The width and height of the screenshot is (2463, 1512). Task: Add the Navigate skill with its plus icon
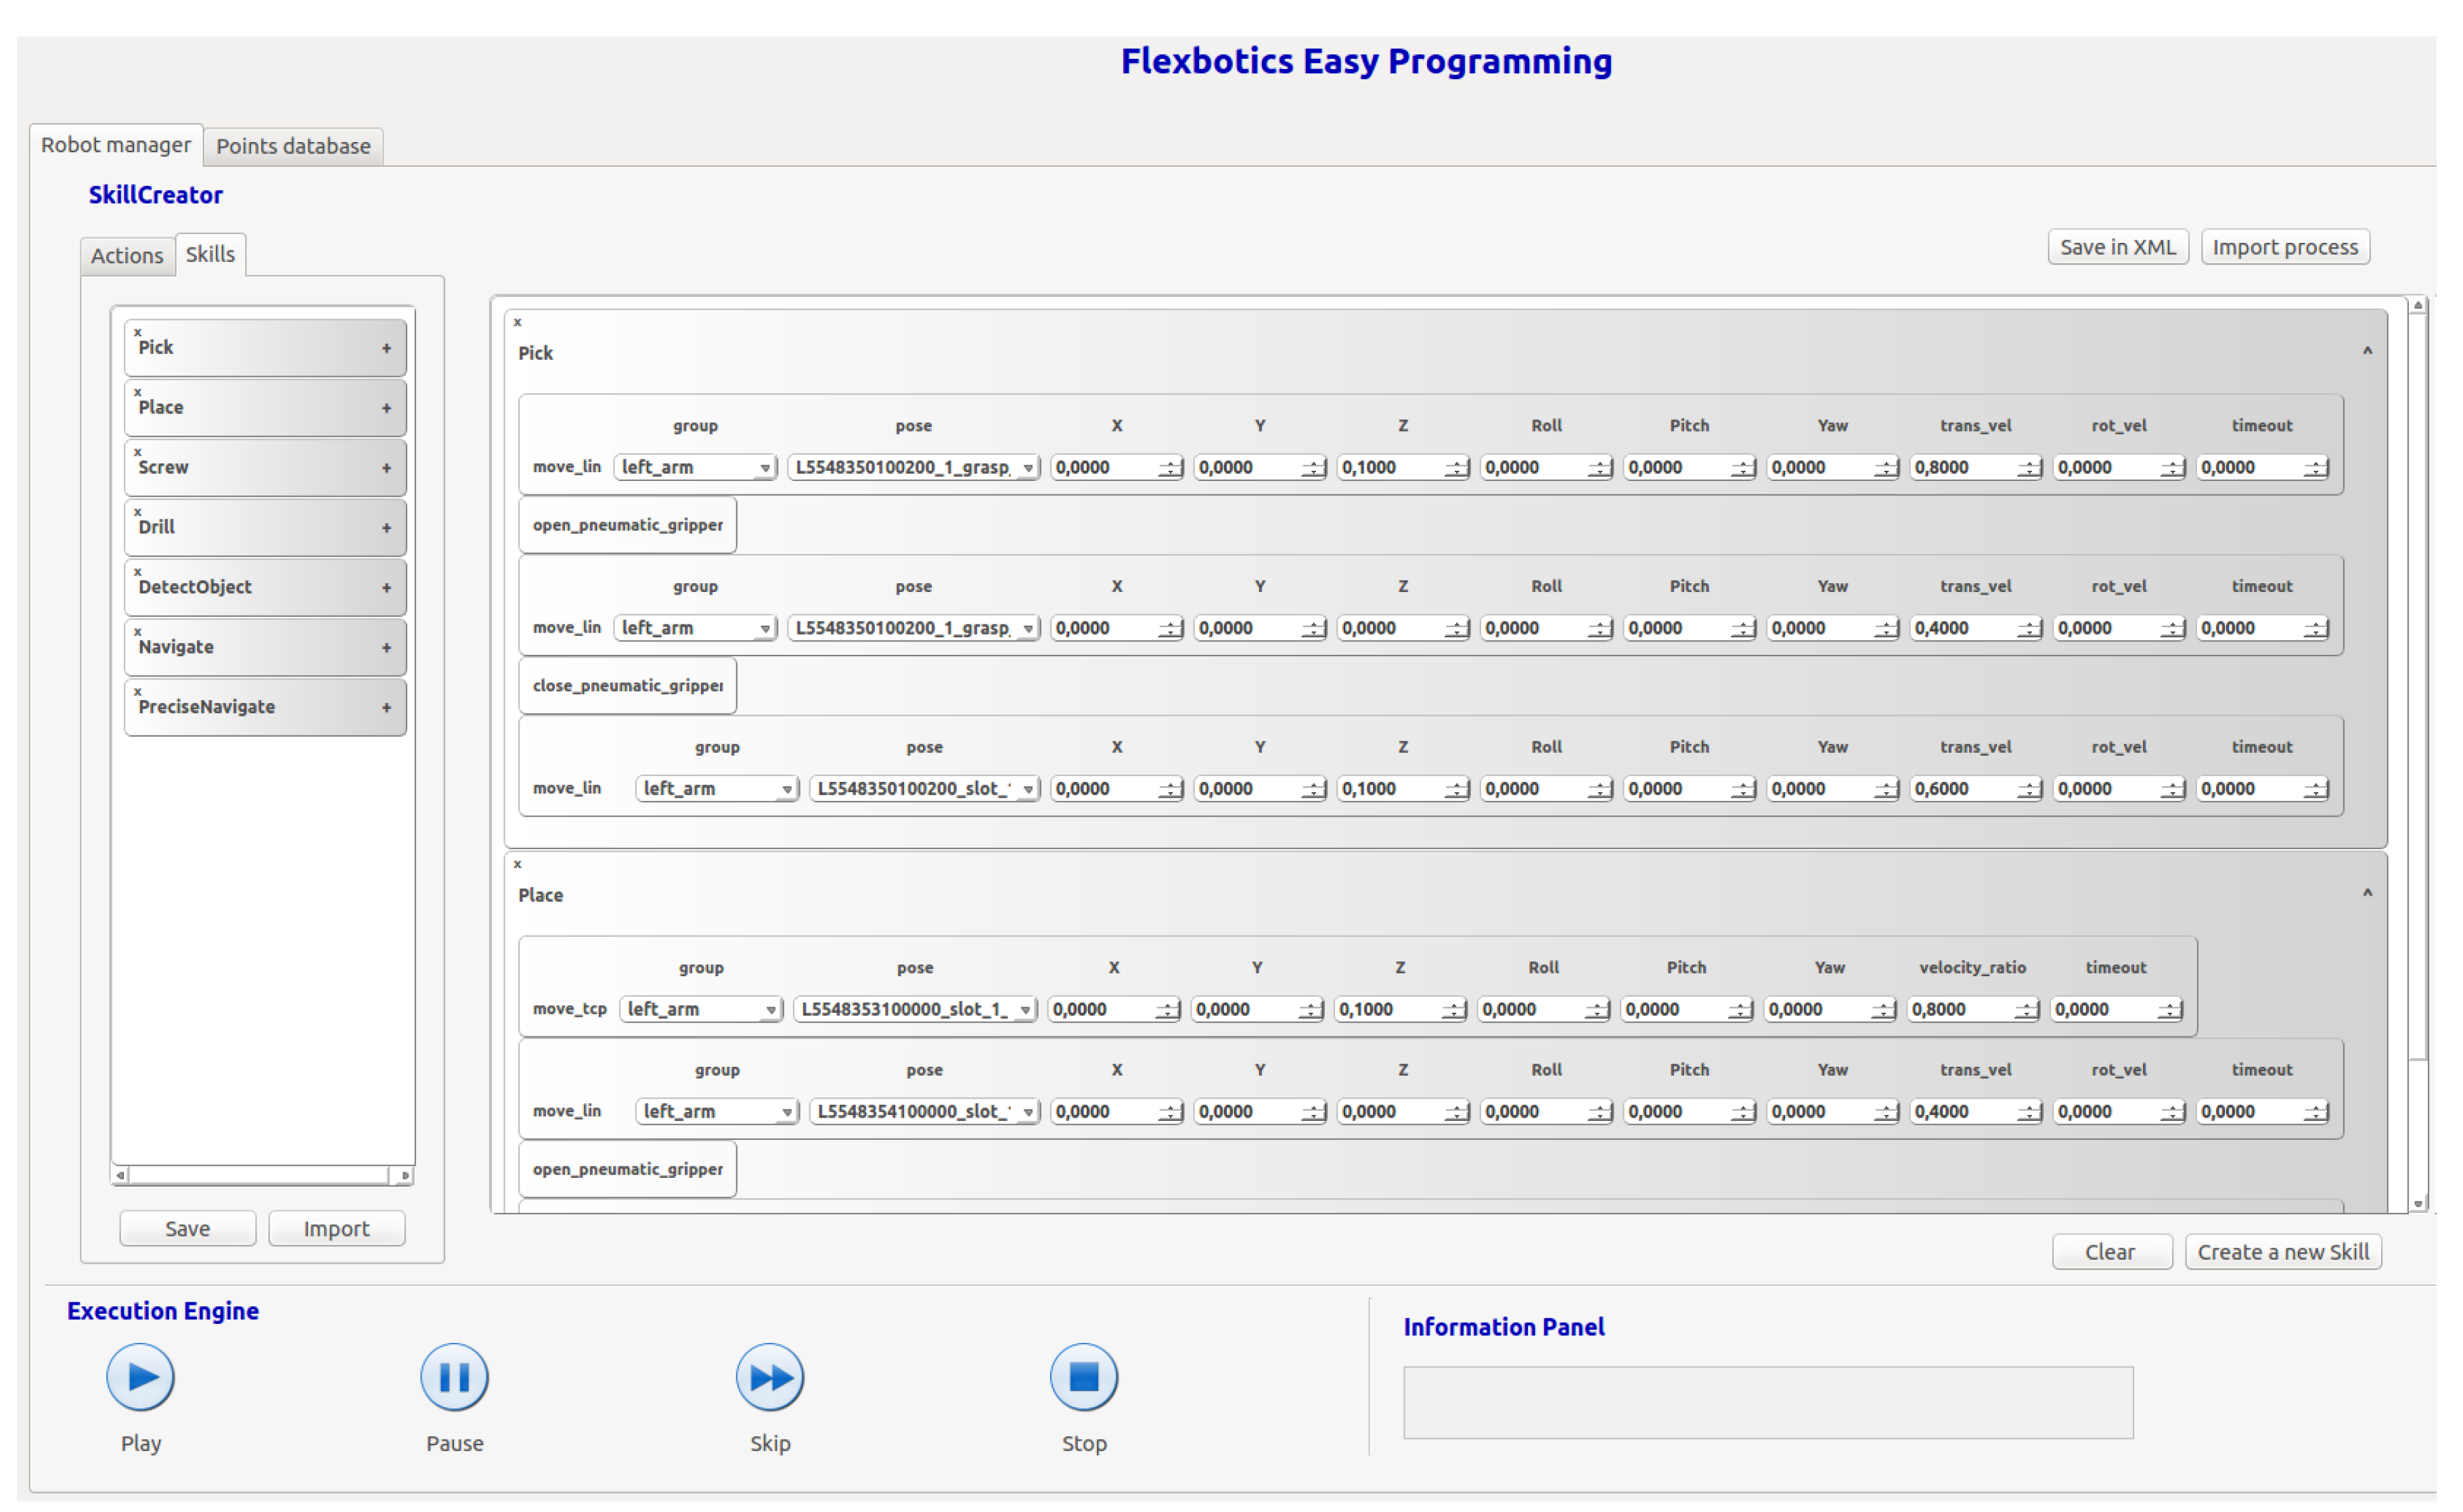click(x=386, y=648)
